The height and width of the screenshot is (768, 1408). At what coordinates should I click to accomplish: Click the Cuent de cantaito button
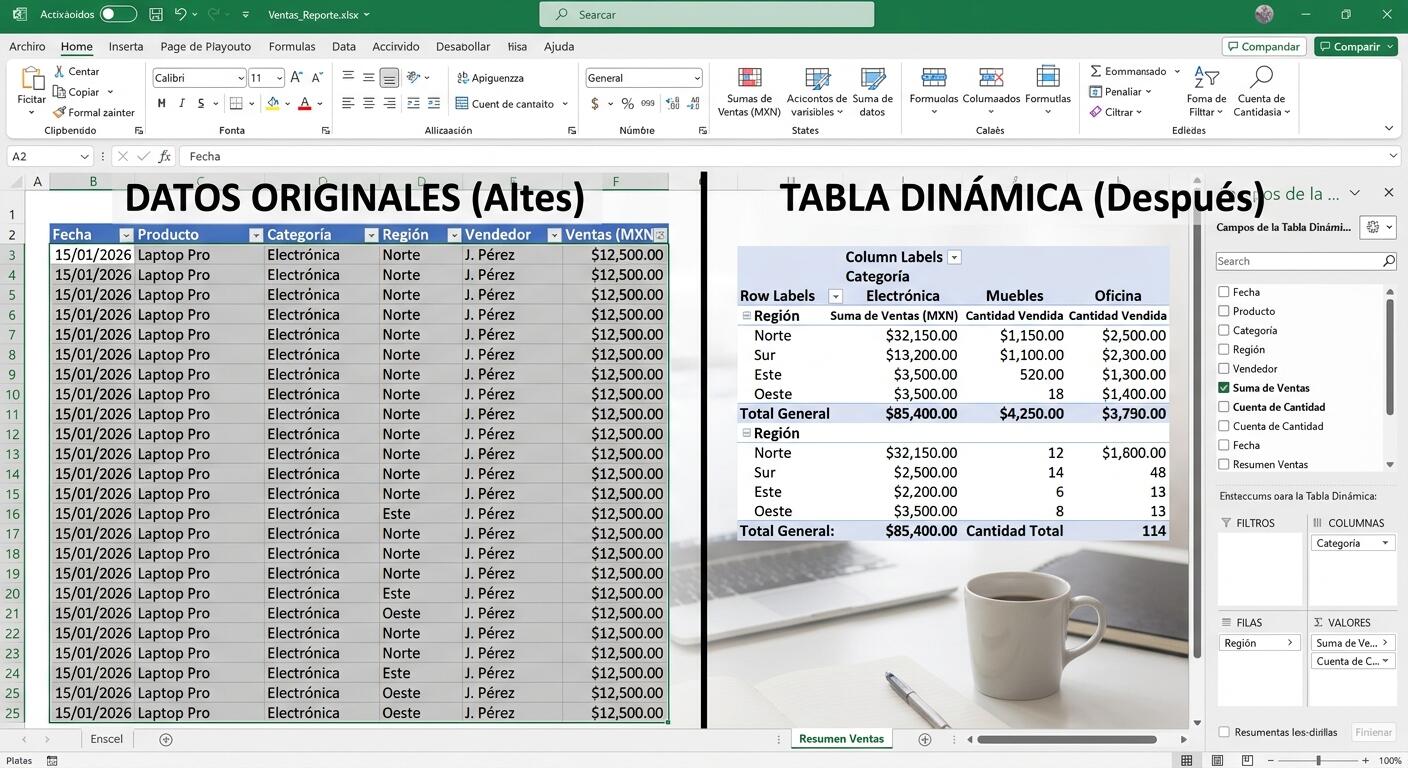point(511,103)
